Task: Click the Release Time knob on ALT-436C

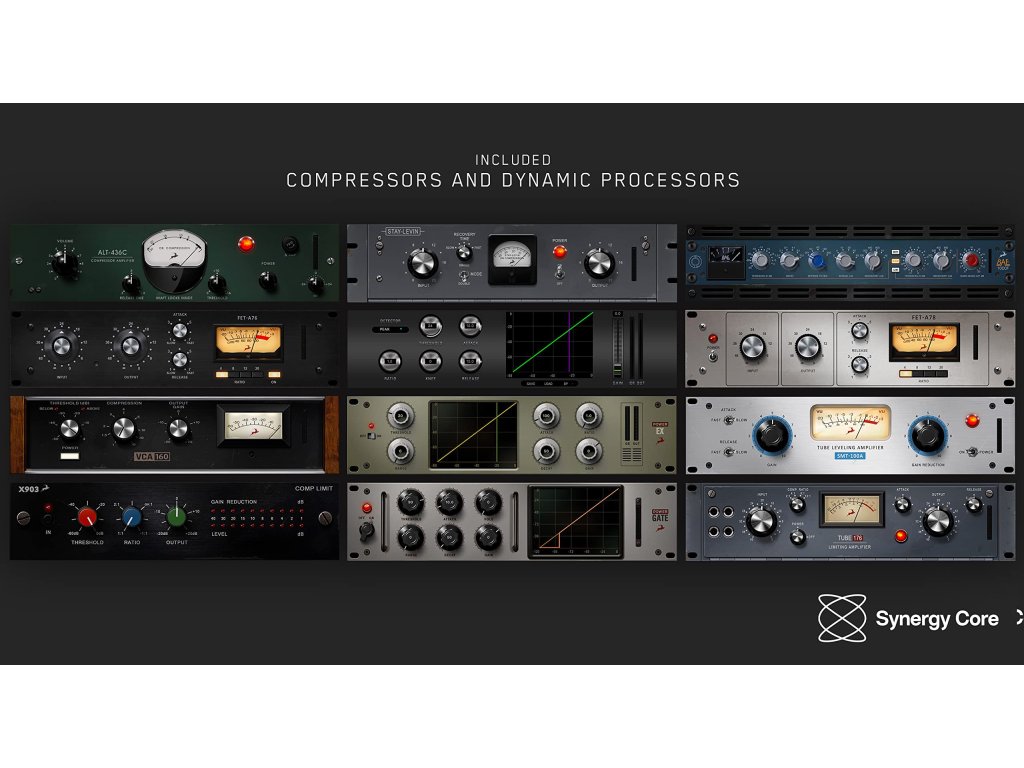Action: [131, 284]
